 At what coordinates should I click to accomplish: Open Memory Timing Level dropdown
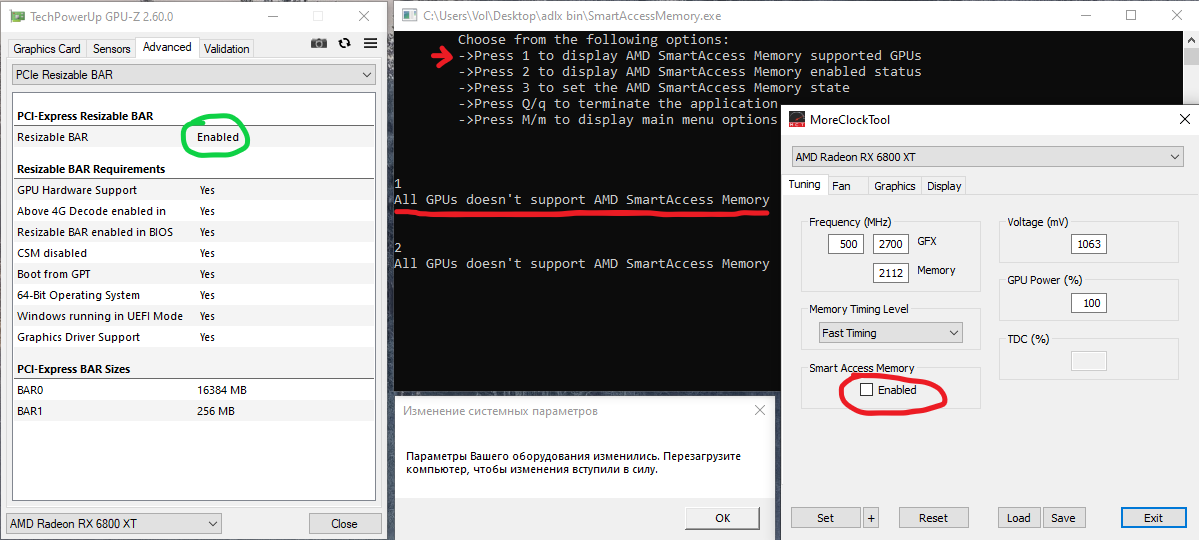(890, 333)
